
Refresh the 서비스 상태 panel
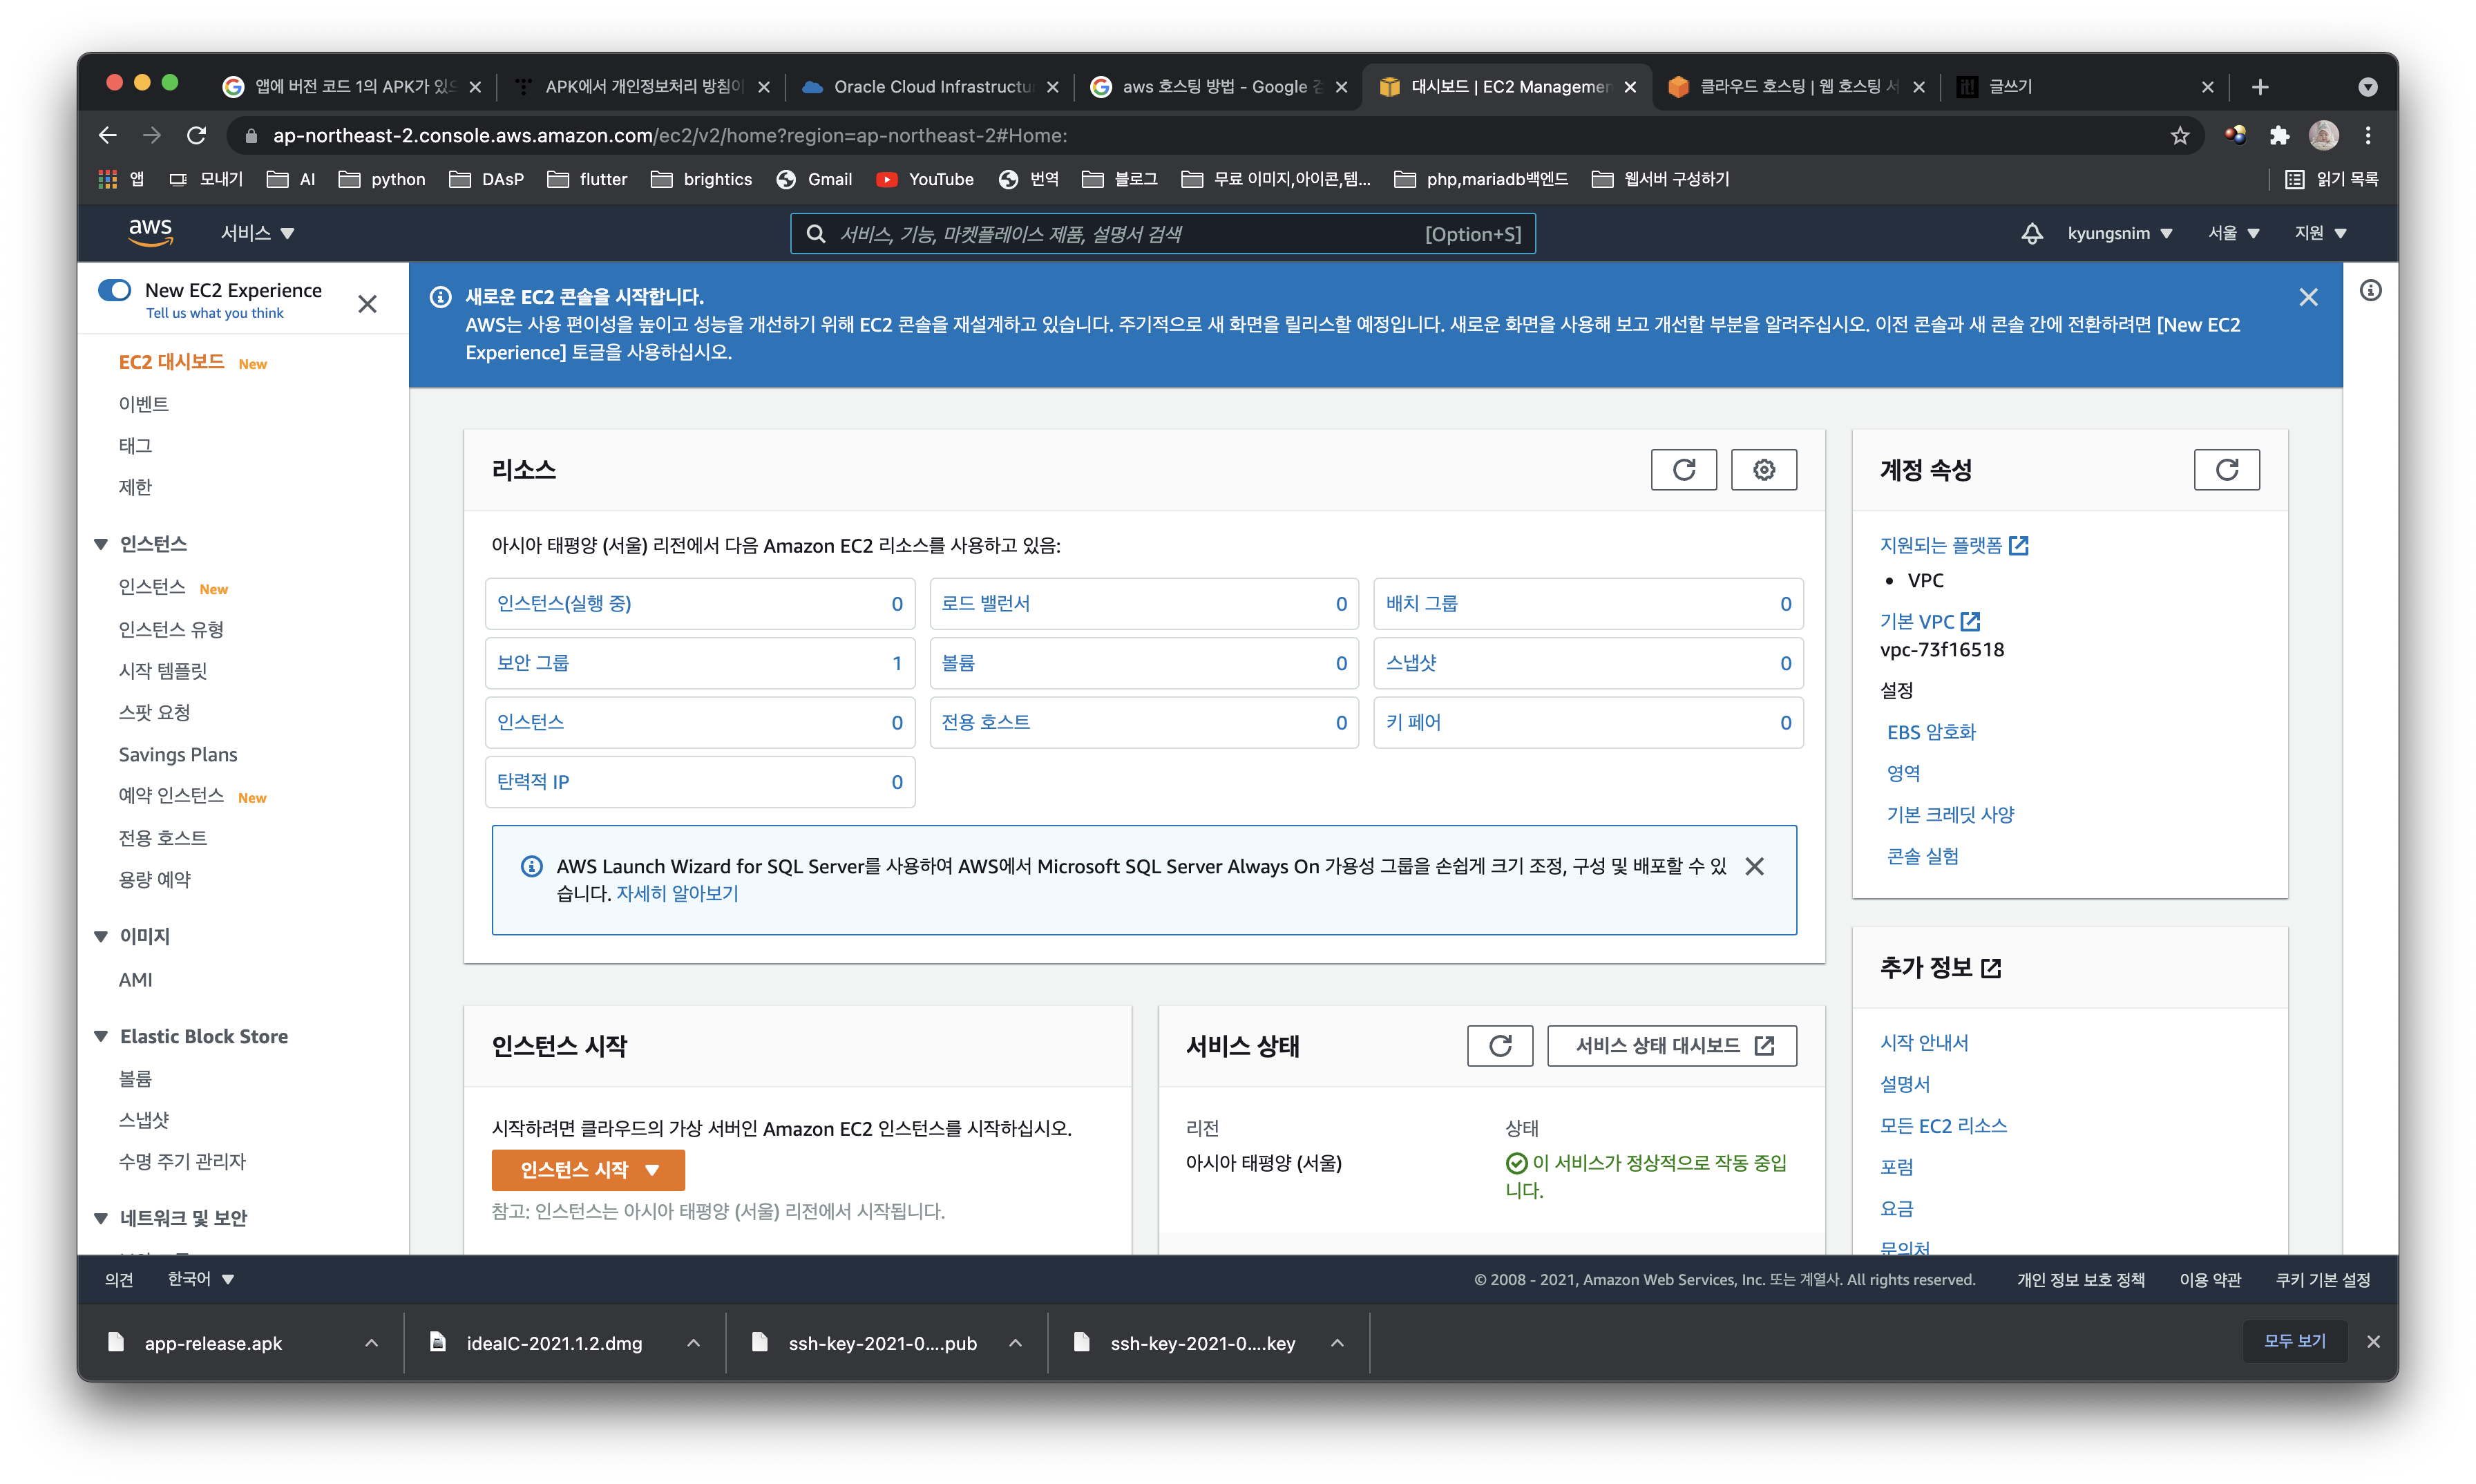pos(1499,1046)
